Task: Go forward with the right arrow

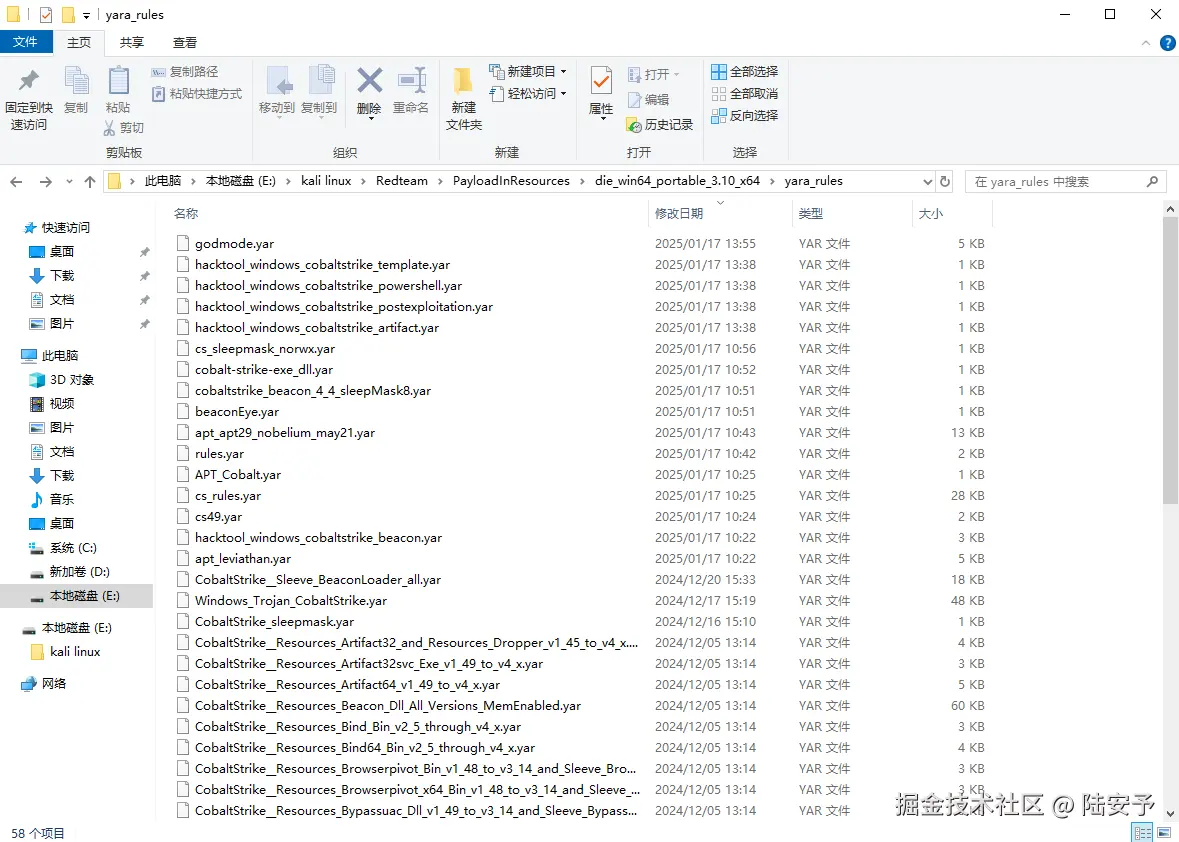Action: tap(46, 181)
